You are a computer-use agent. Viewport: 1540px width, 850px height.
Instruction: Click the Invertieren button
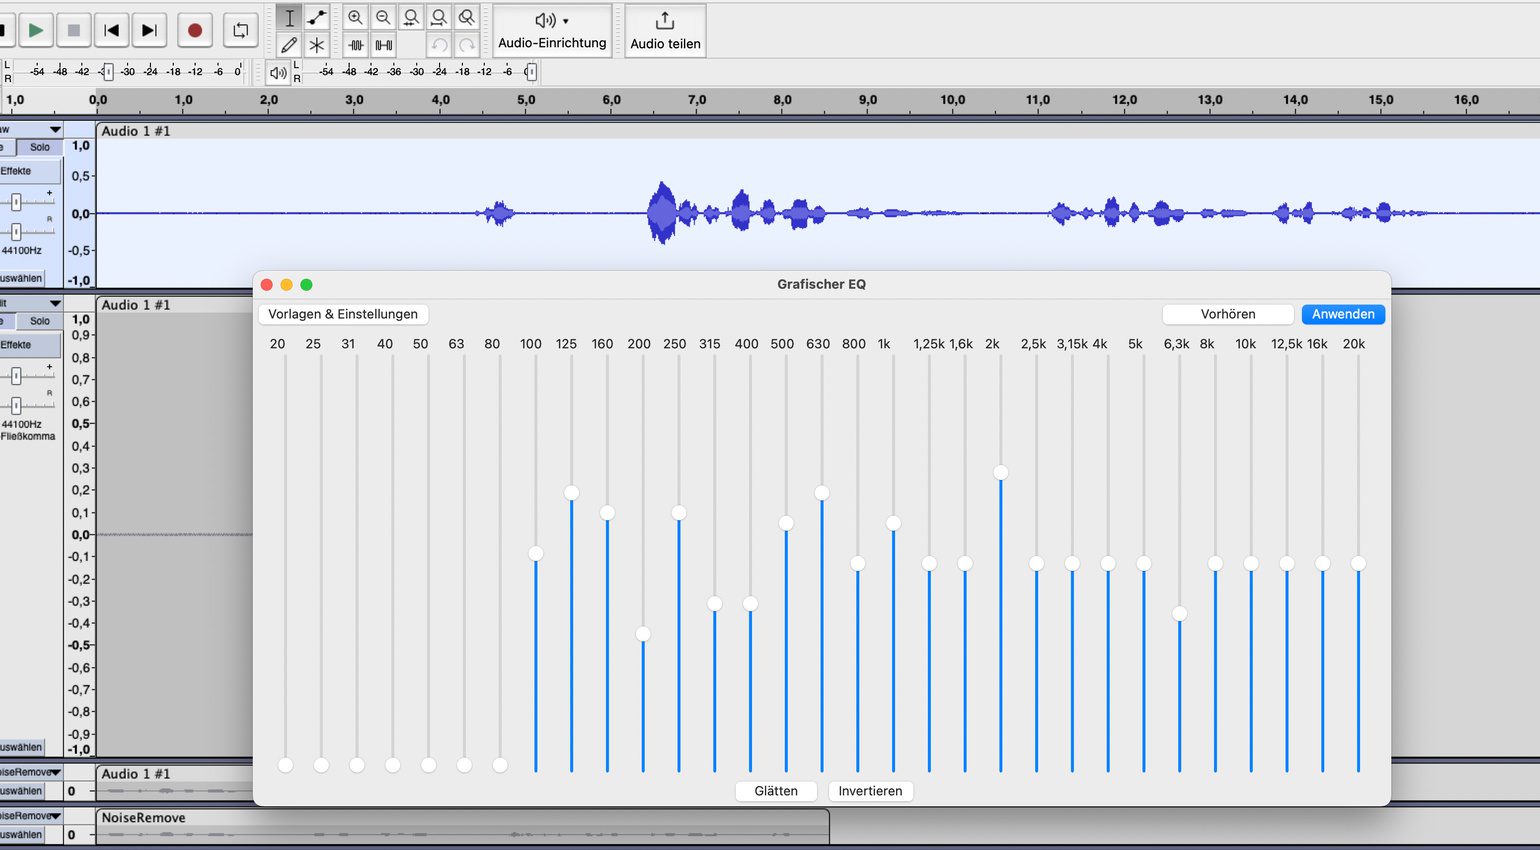click(870, 791)
